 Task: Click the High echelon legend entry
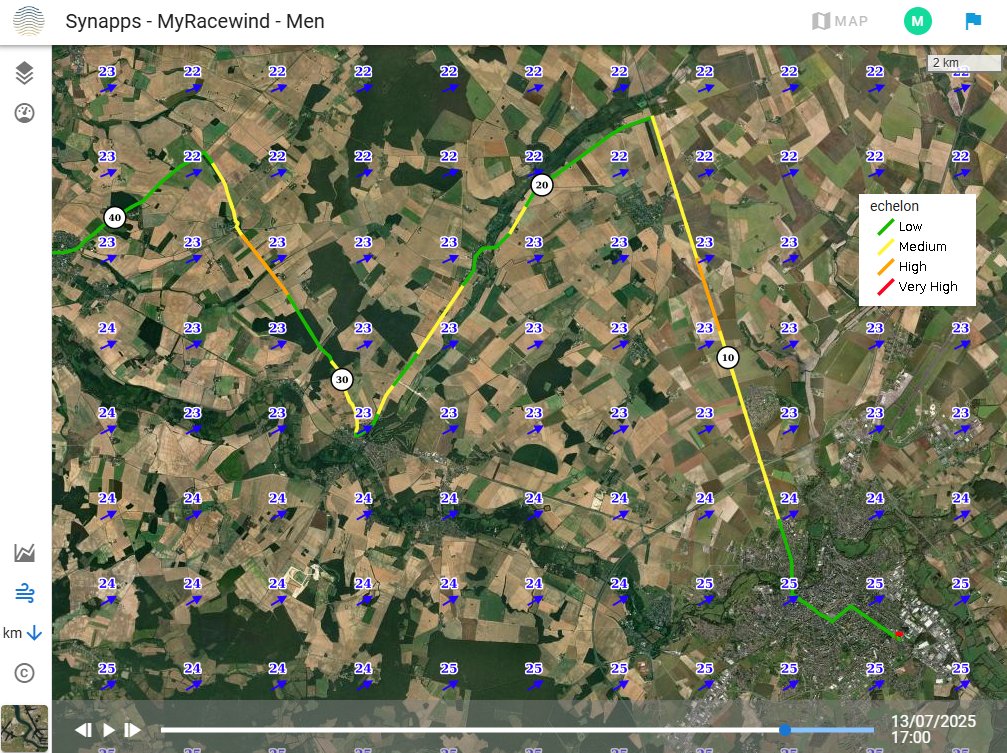(x=902, y=266)
